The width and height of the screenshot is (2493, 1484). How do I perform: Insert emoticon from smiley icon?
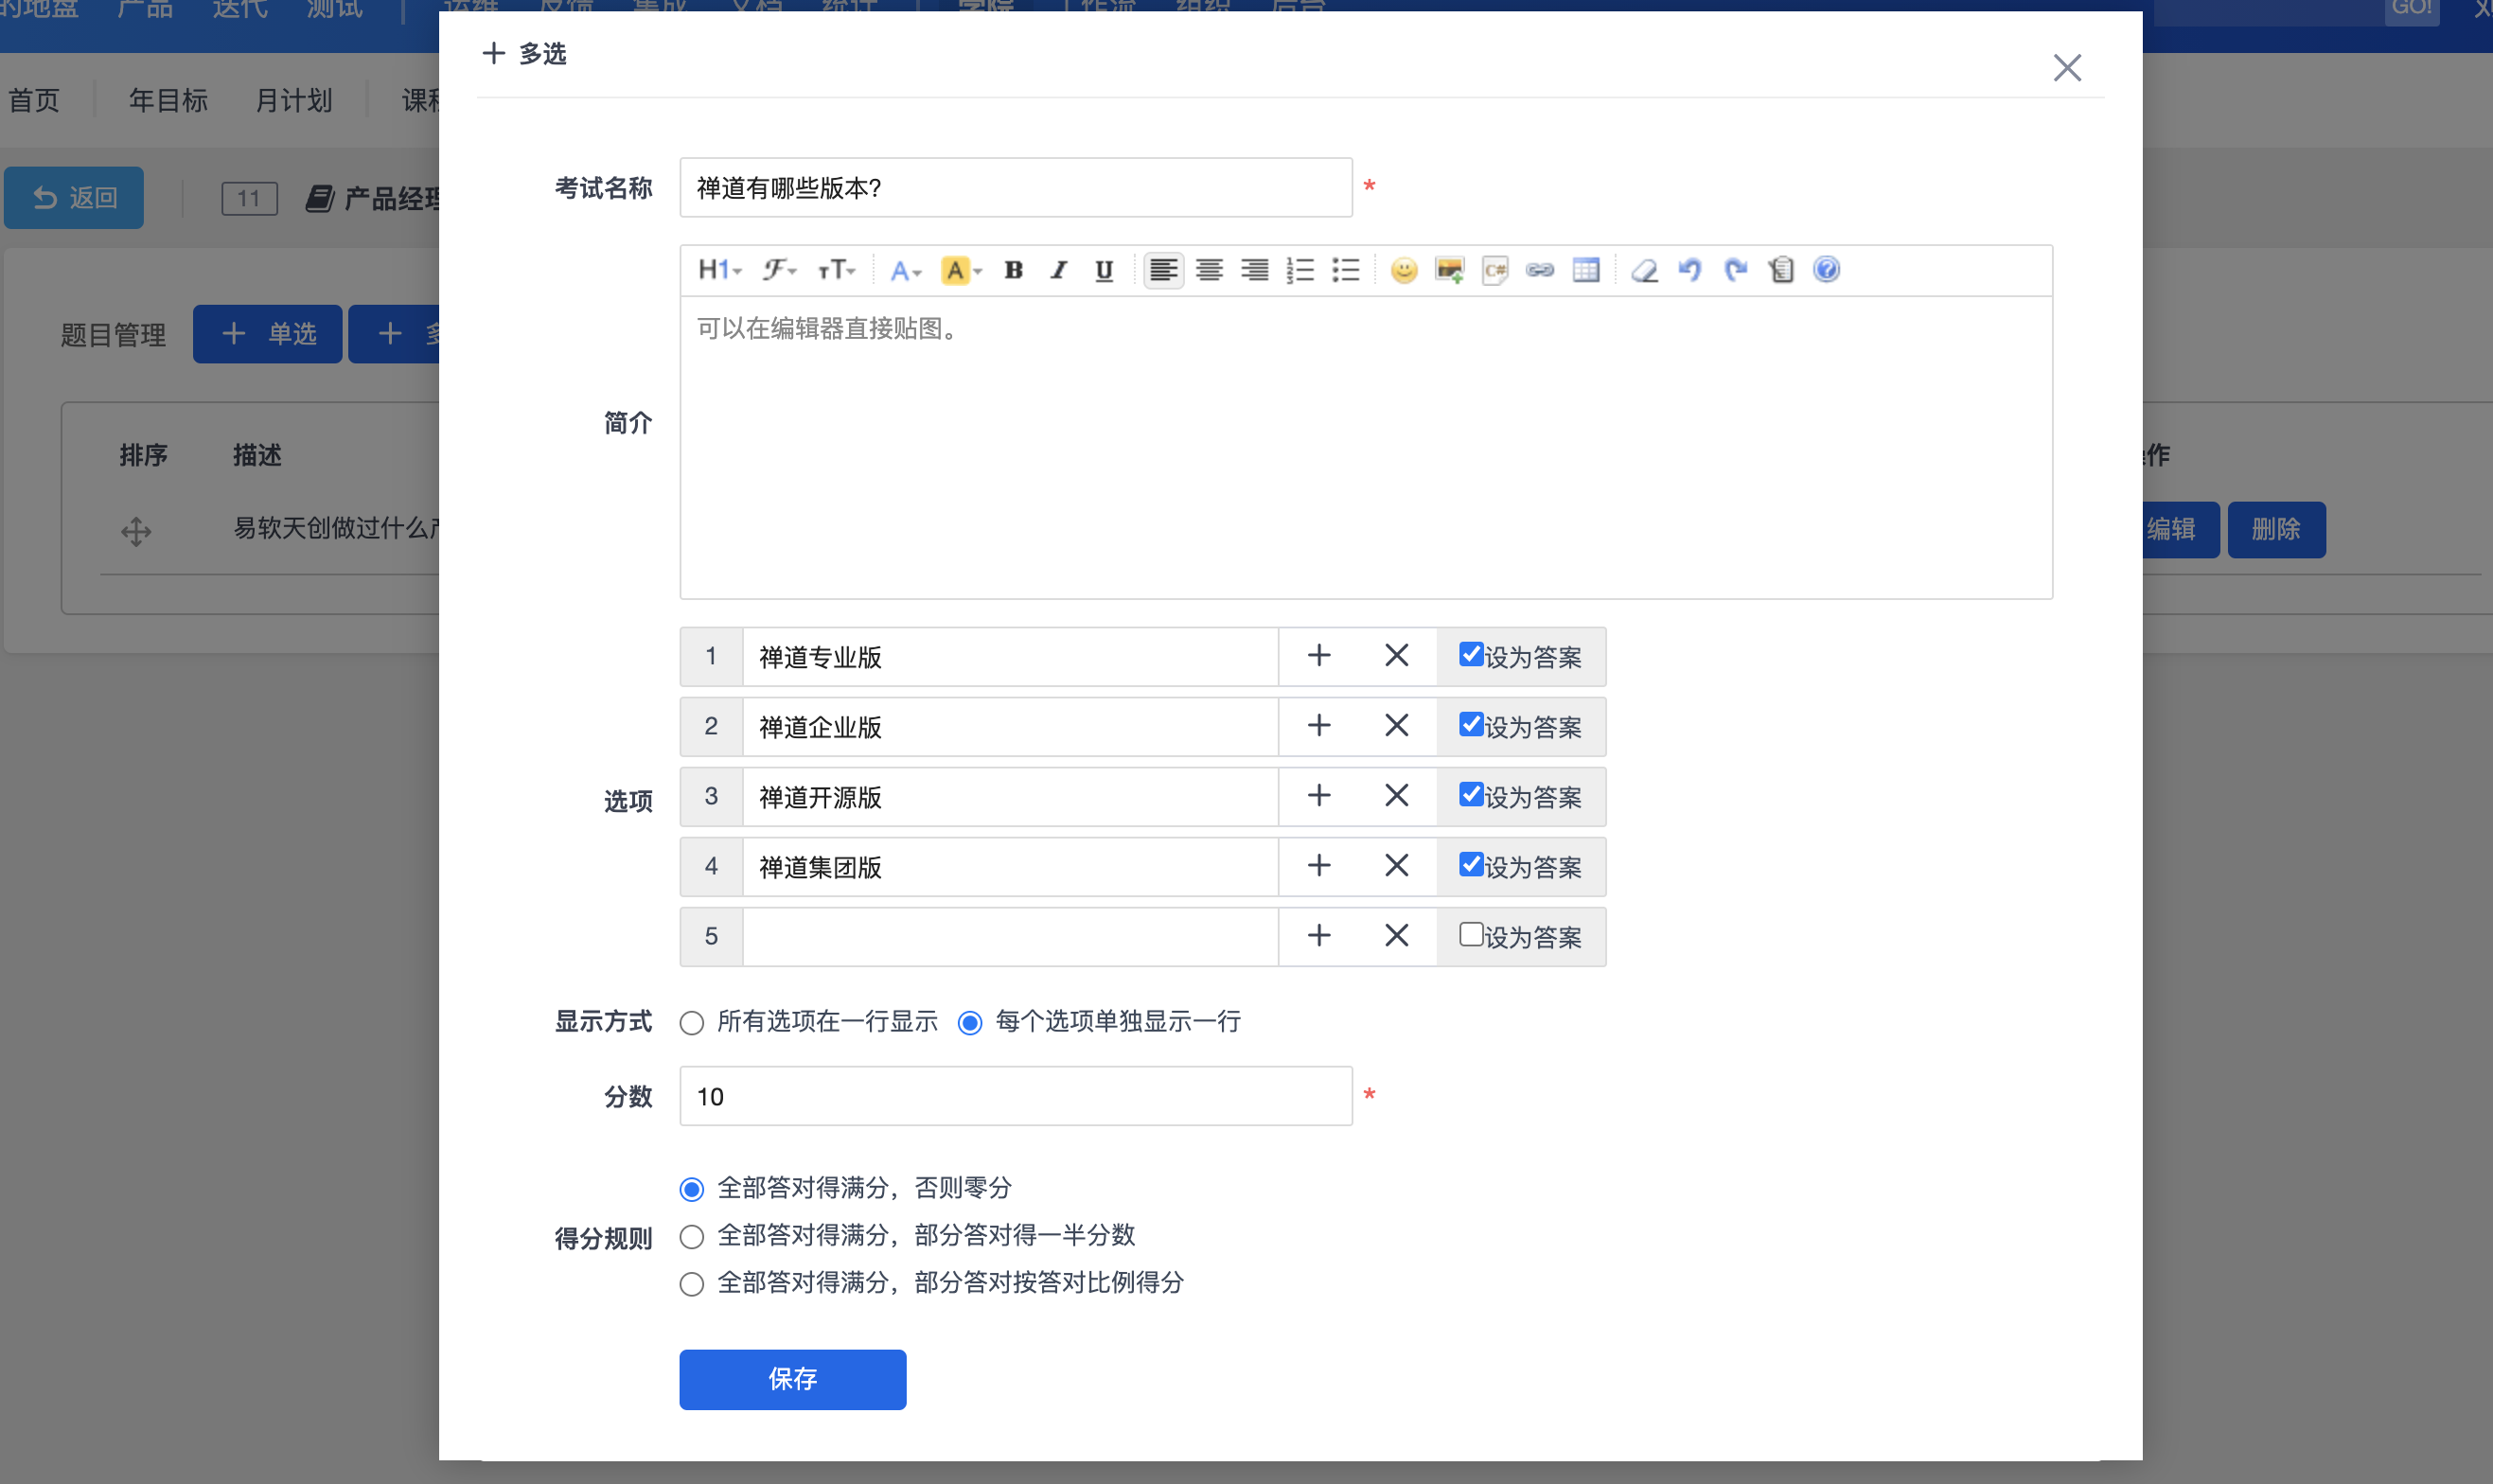[1404, 270]
